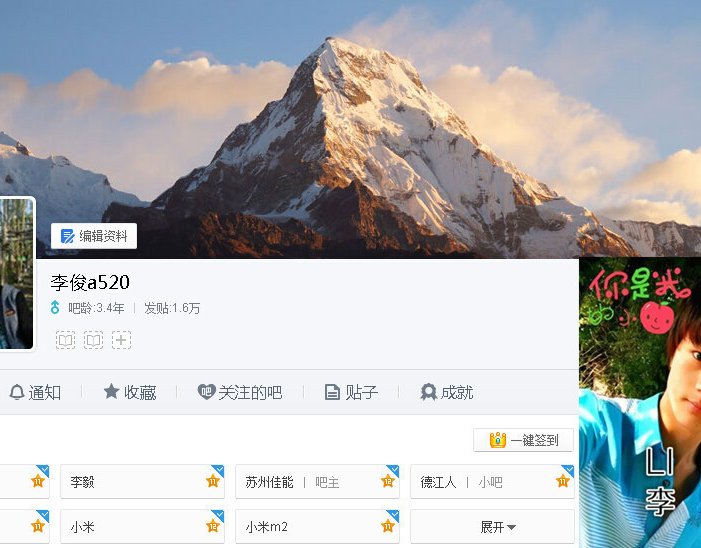Open the 收藏 favorites tab
Viewport: 701px width, 548px height.
[x=130, y=392]
